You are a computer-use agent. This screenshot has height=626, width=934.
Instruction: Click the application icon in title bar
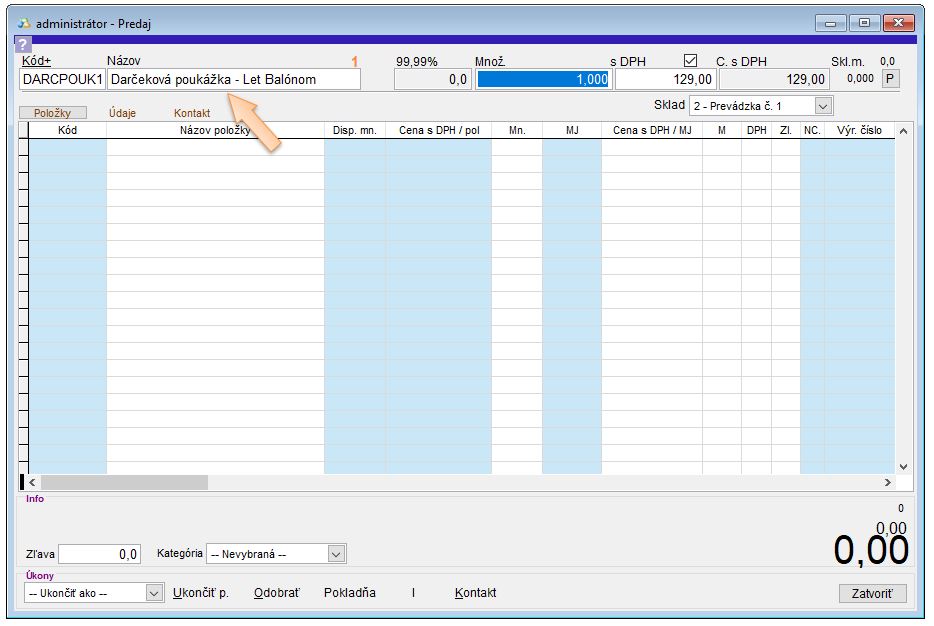(25, 23)
